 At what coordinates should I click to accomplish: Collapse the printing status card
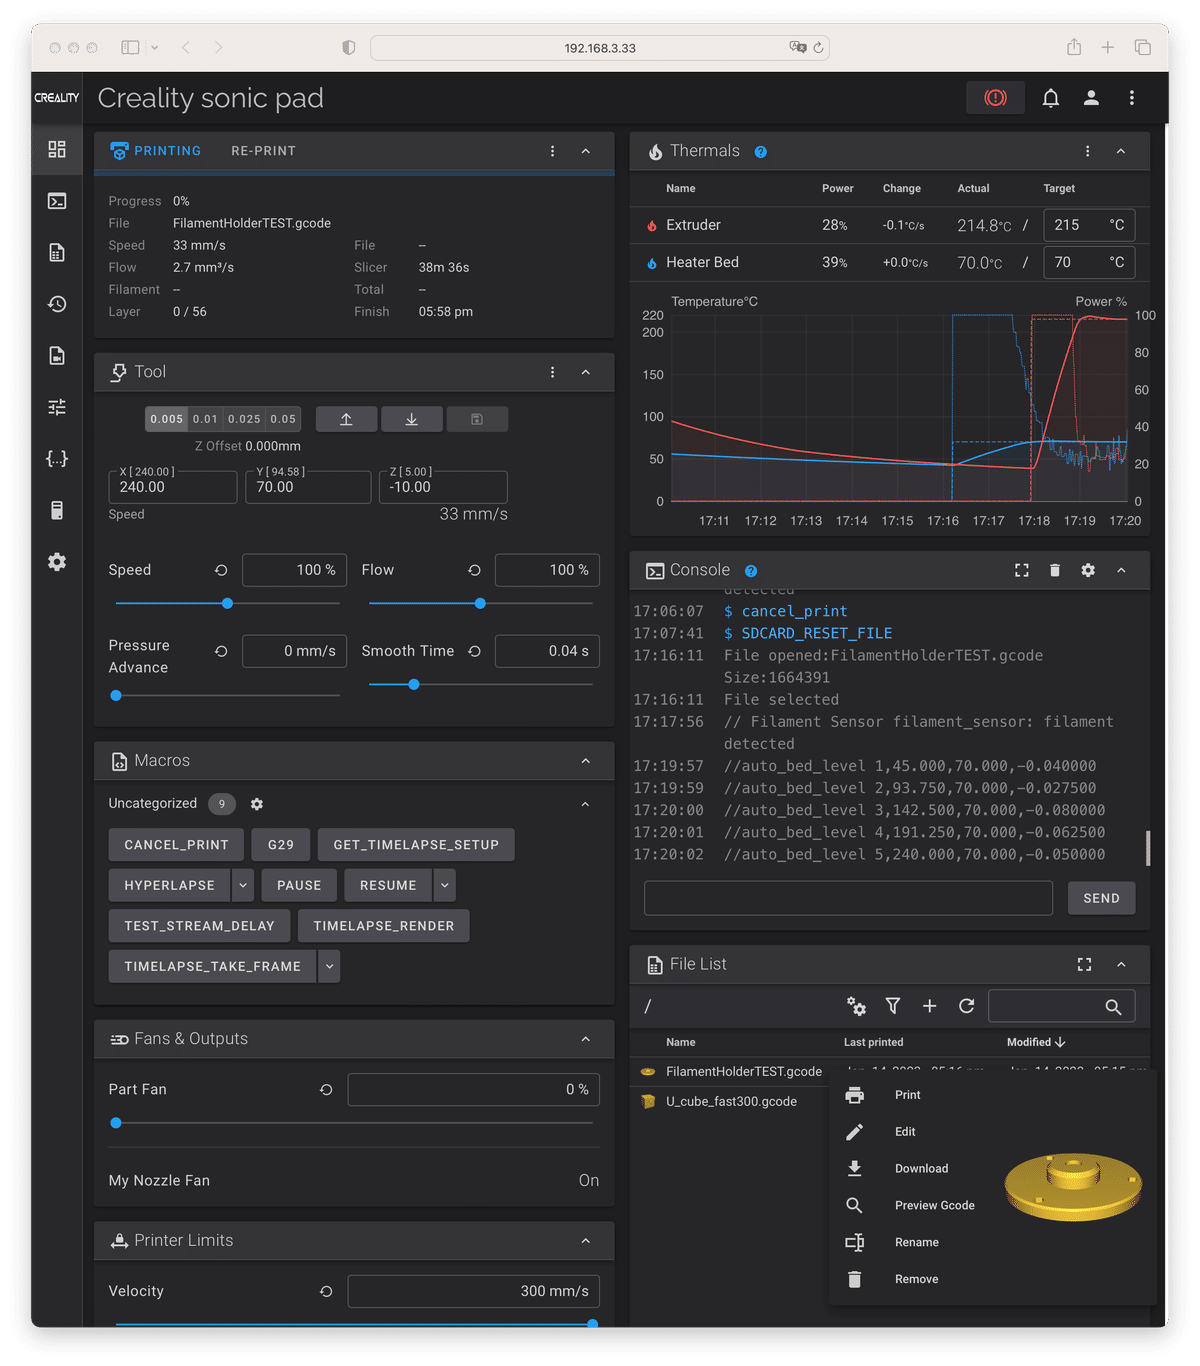click(585, 151)
